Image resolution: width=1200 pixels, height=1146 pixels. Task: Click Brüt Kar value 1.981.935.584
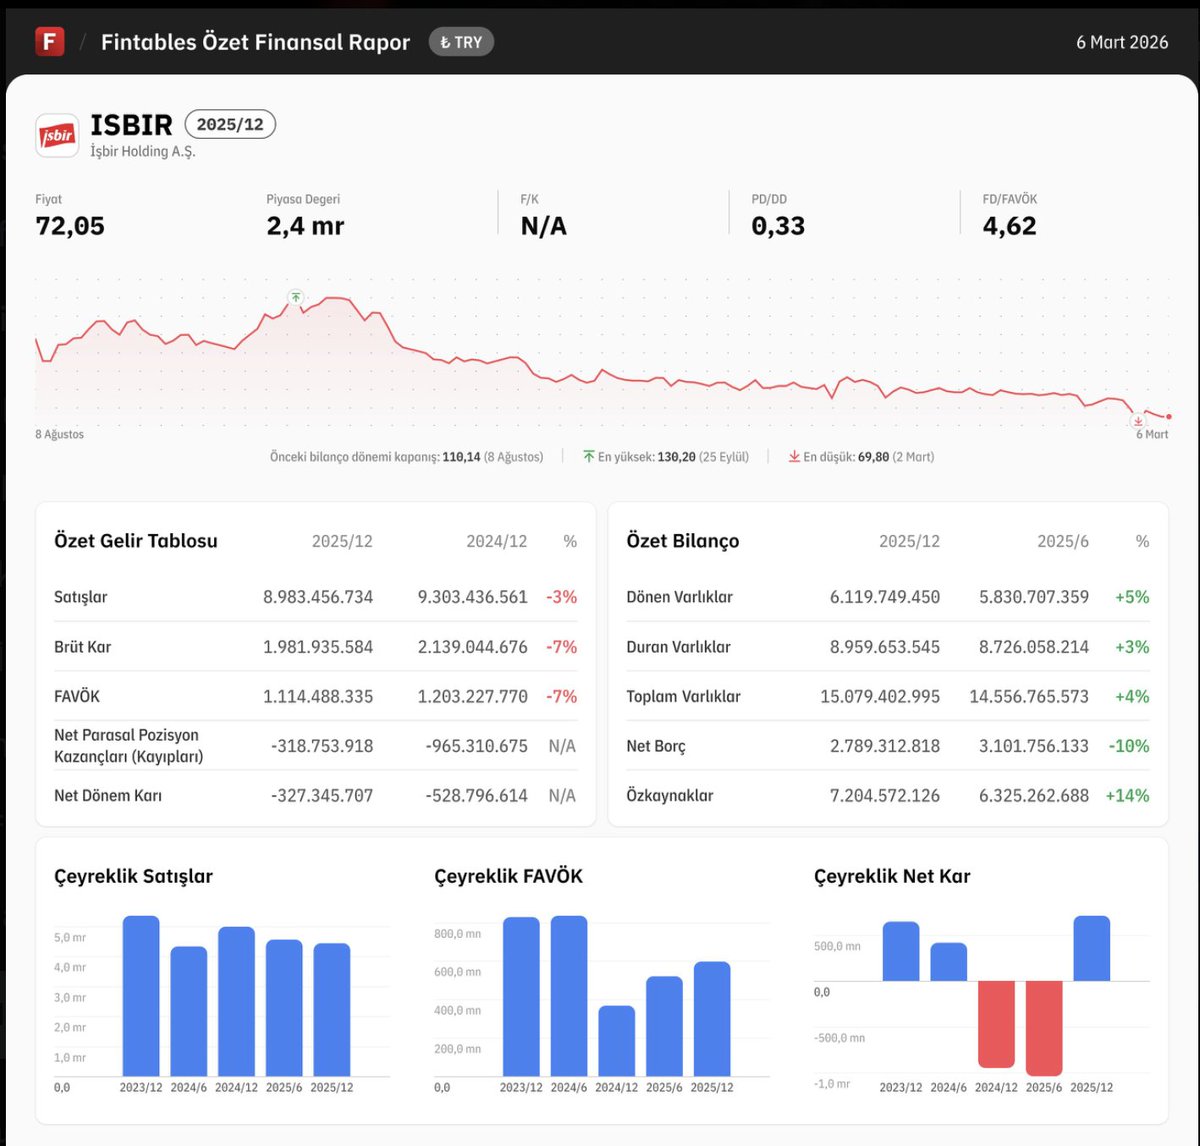coord(318,647)
